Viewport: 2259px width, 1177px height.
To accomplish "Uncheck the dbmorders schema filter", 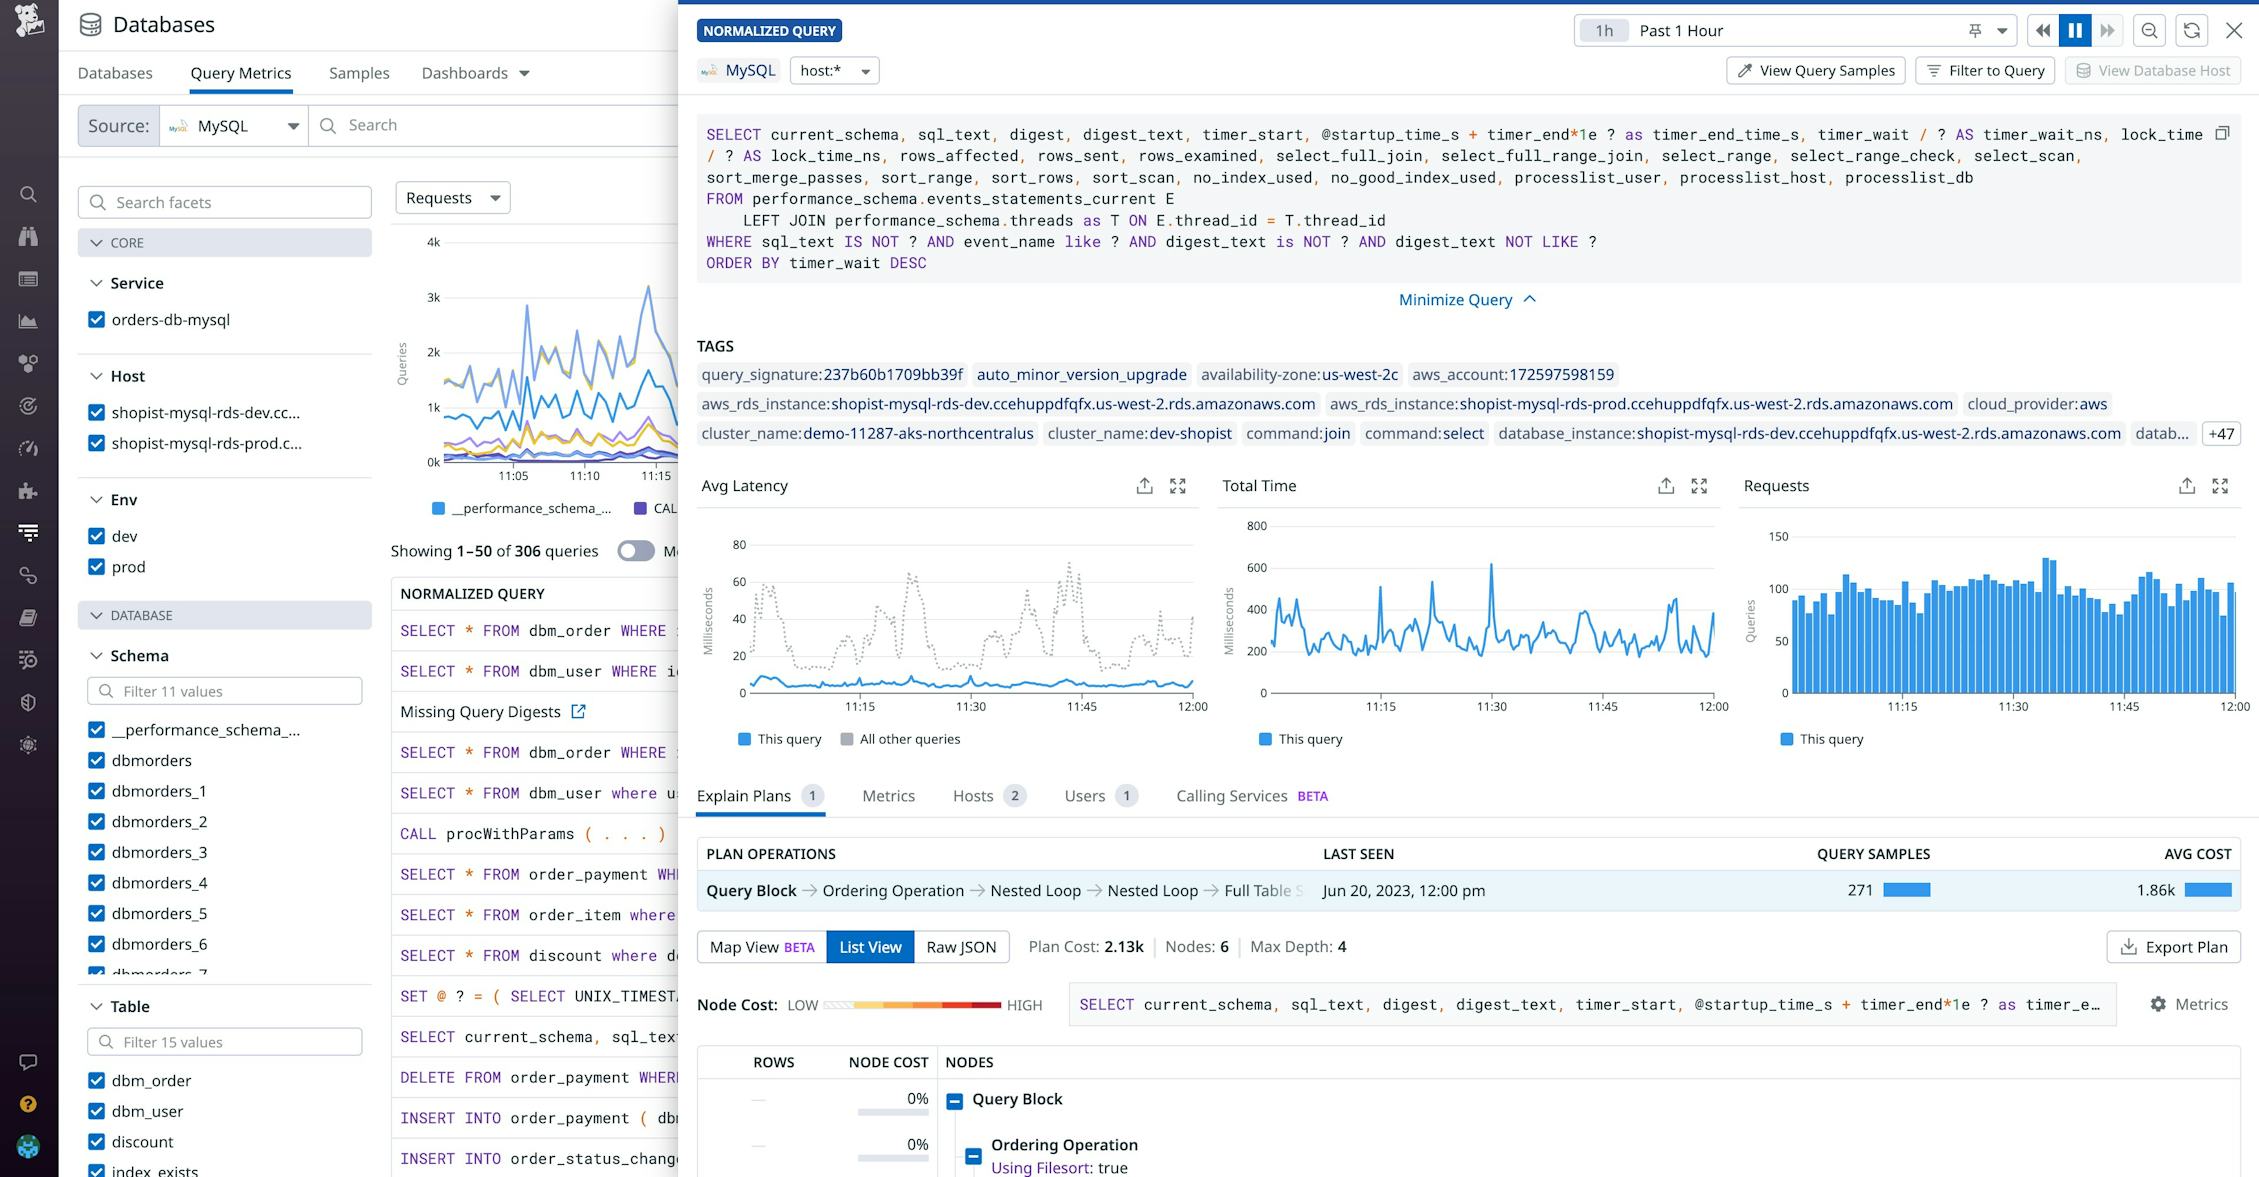I will tap(96, 760).
